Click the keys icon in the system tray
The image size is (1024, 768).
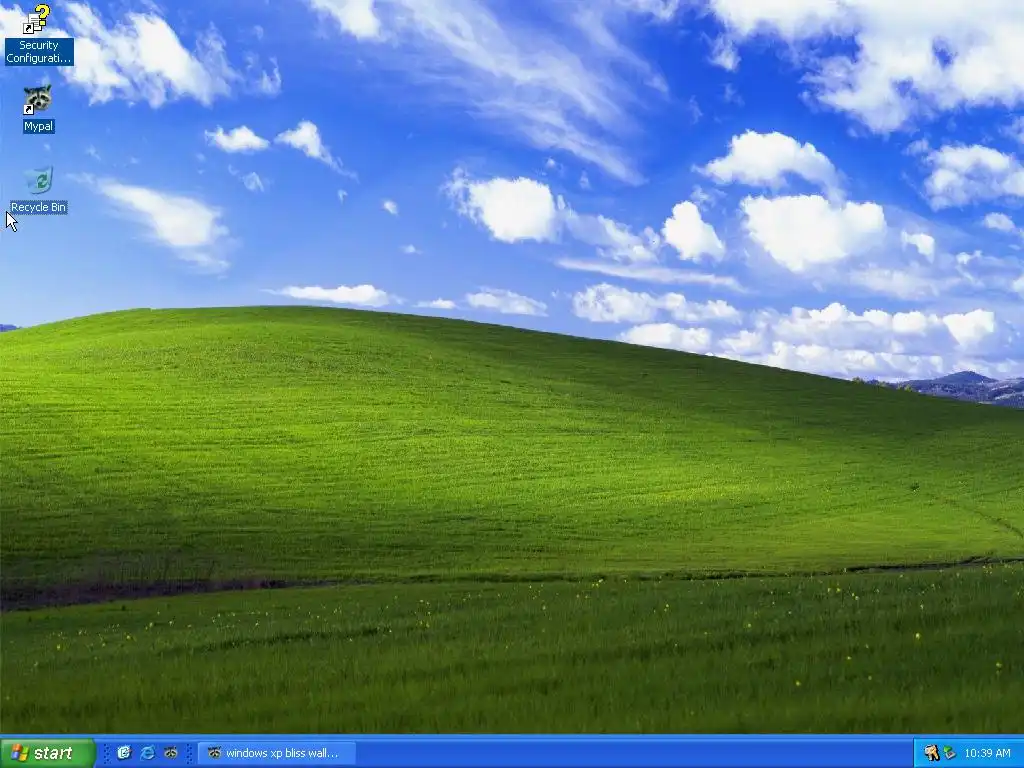click(931, 753)
